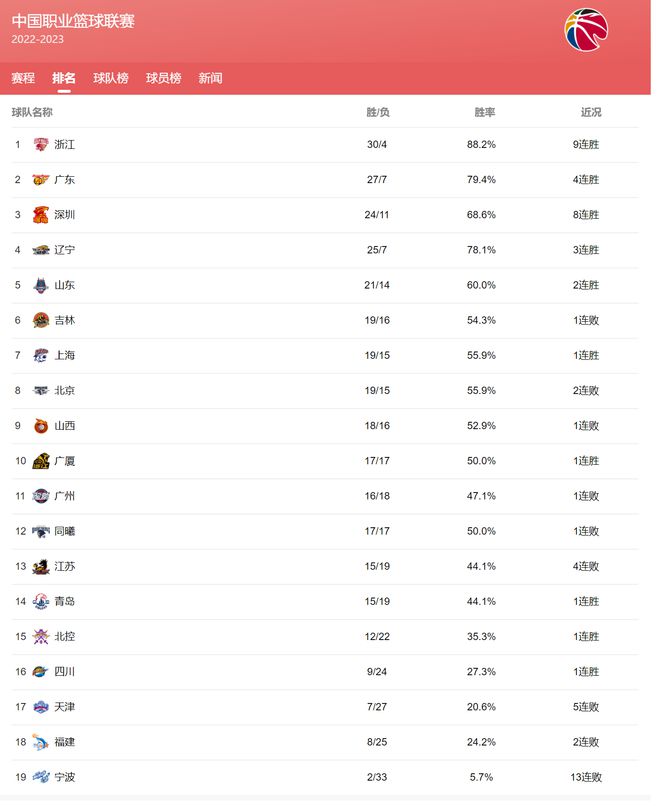Click the 浙江 team logo icon

coord(41,145)
